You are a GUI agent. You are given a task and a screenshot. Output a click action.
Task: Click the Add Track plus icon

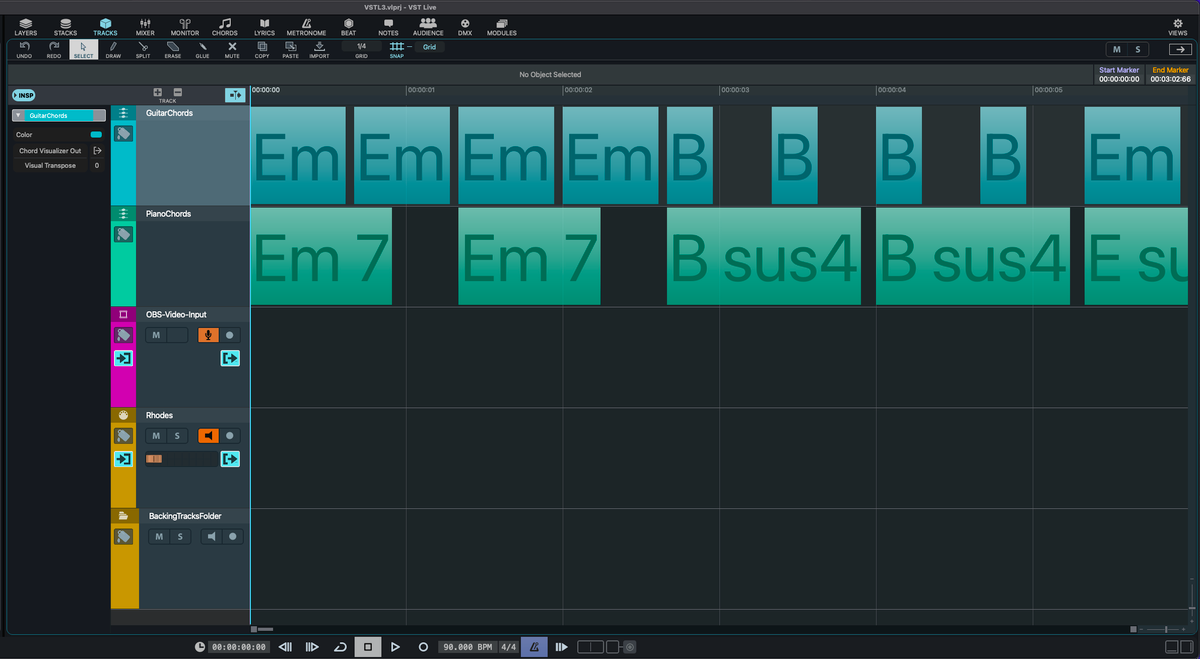pos(158,92)
